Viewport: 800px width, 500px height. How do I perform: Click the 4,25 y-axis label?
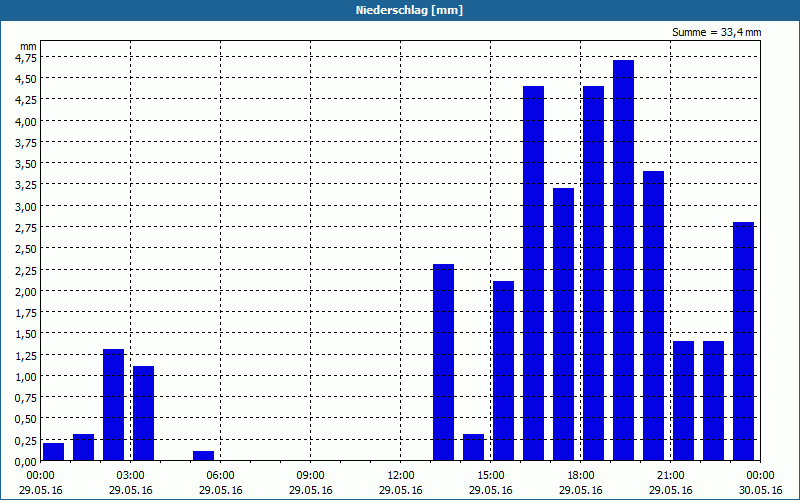[x=26, y=100]
